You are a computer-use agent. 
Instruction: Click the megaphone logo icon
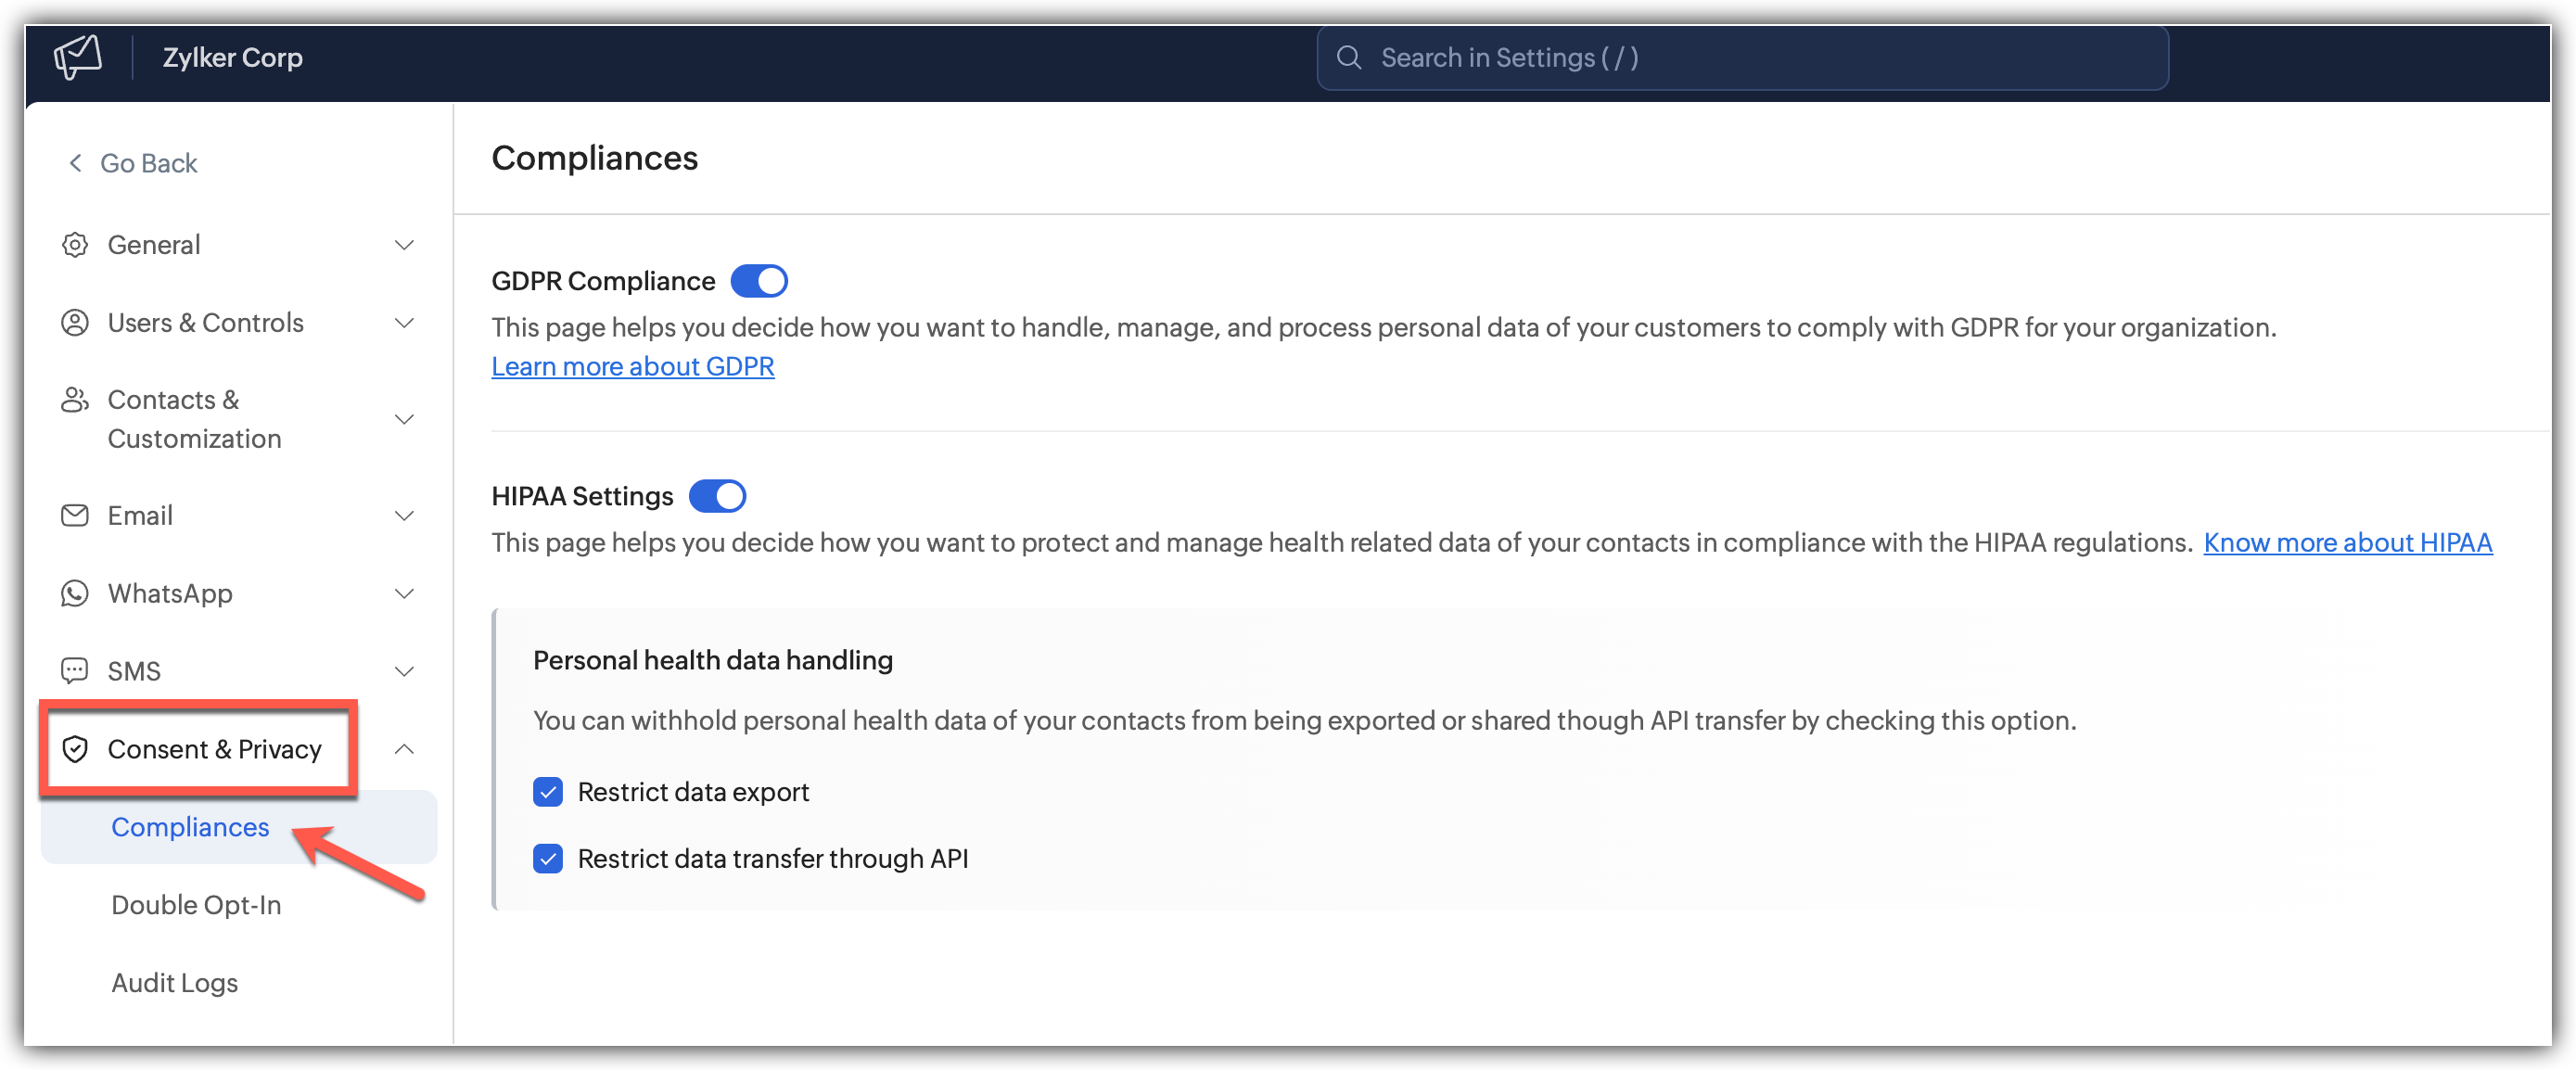78,57
